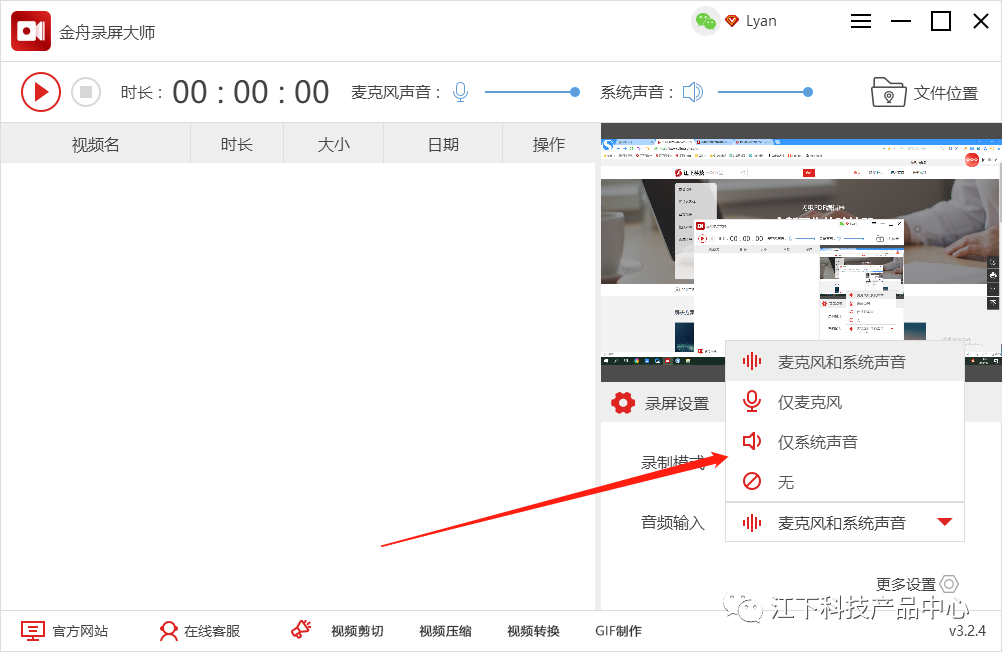Close the recorder window
Viewport: 1002px width, 652px height.
tap(981, 21)
